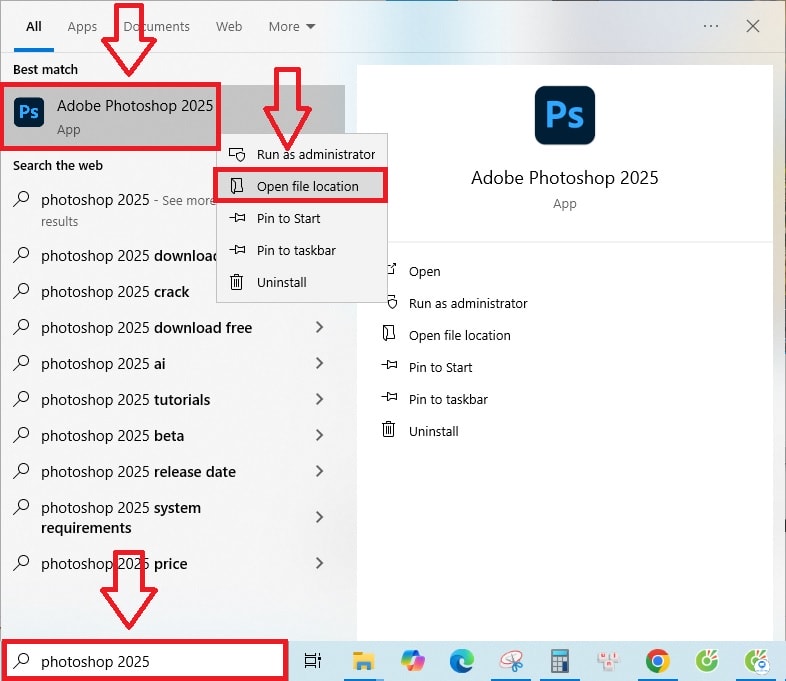Viewport: 786px width, 681px height.
Task: Expand arrow for 'photoshop 2025 tutorials'
Action: [319, 400]
